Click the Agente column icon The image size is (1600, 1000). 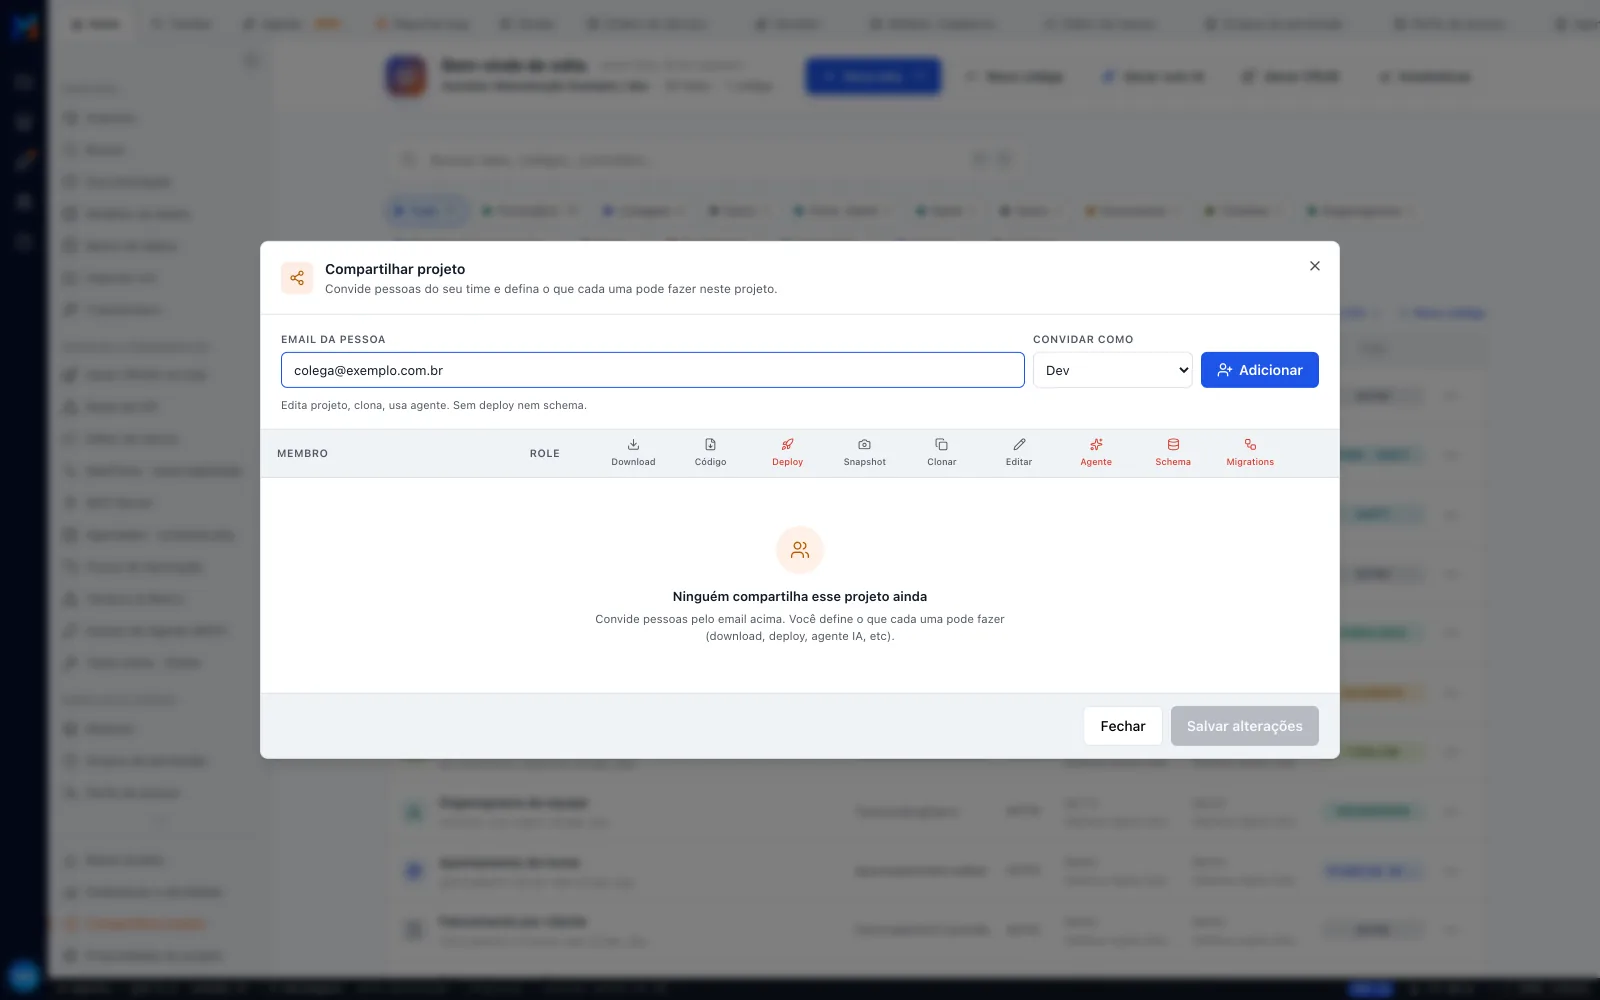1096,445
